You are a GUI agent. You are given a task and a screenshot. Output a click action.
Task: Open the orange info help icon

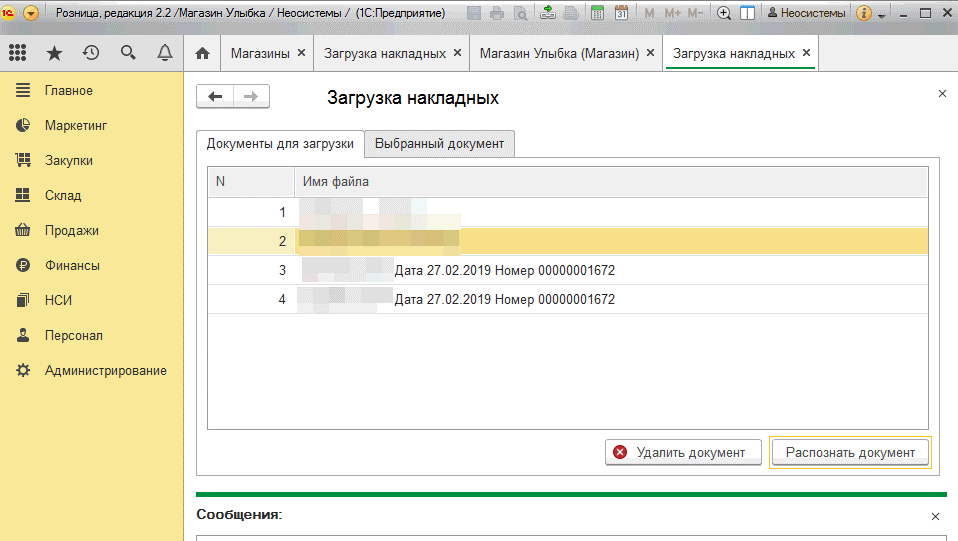click(x=864, y=13)
